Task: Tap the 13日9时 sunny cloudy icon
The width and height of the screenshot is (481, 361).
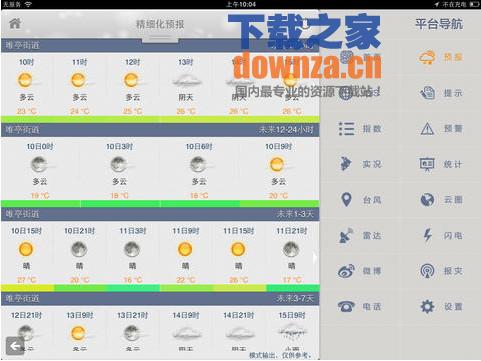Action: coord(79,333)
